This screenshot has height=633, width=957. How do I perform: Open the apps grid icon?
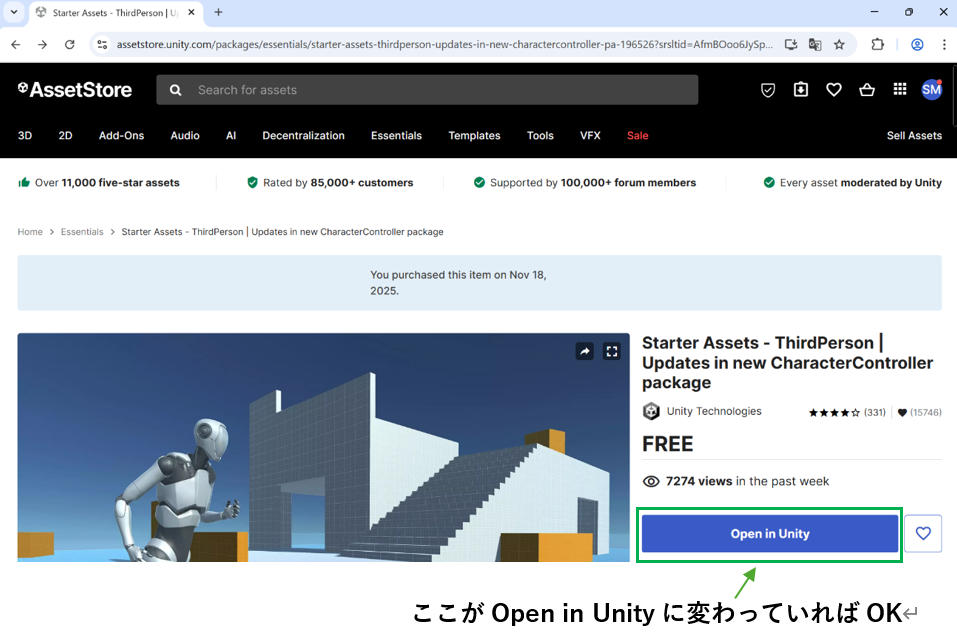click(x=900, y=90)
